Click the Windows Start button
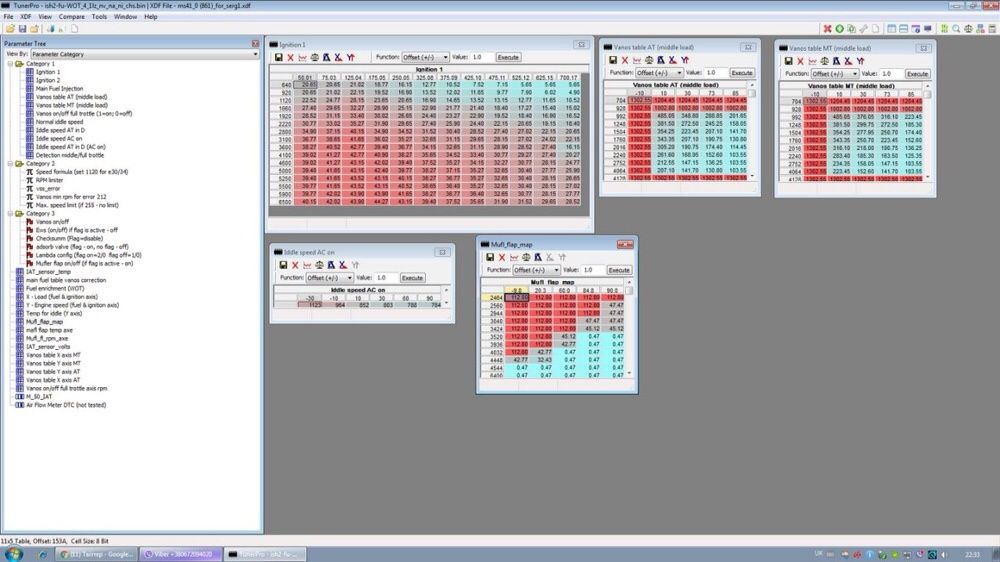 coord(13,554)
